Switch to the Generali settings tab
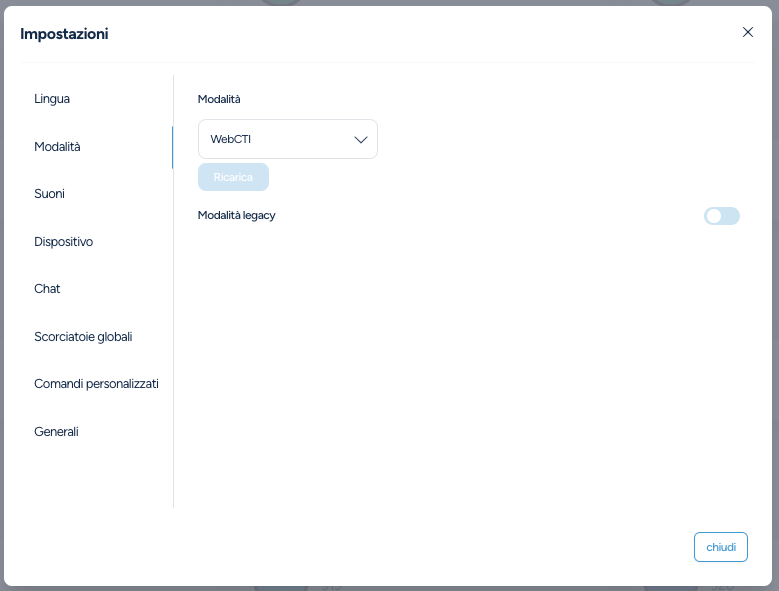 pyautogui.click(x=56, y=431)
